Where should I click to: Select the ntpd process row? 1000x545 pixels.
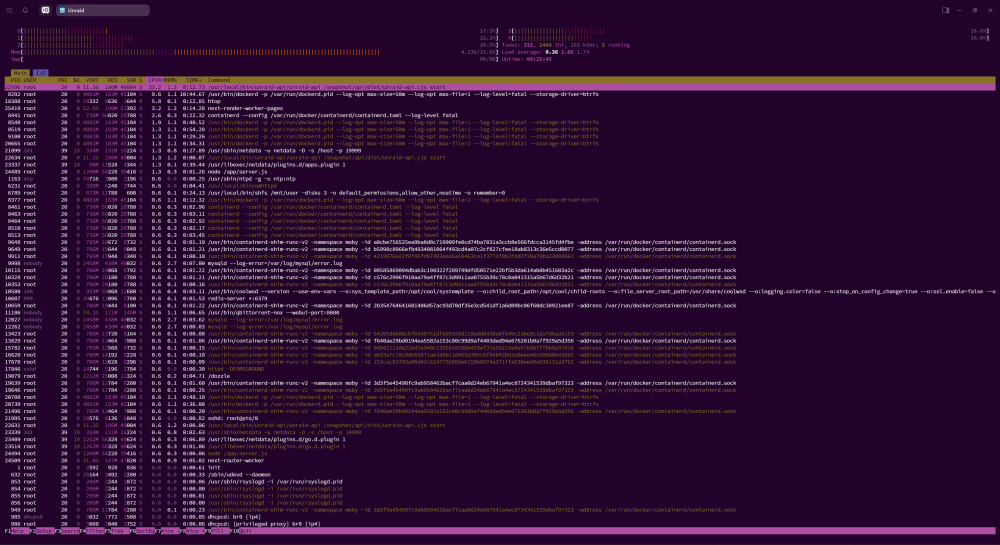(500, 179)
